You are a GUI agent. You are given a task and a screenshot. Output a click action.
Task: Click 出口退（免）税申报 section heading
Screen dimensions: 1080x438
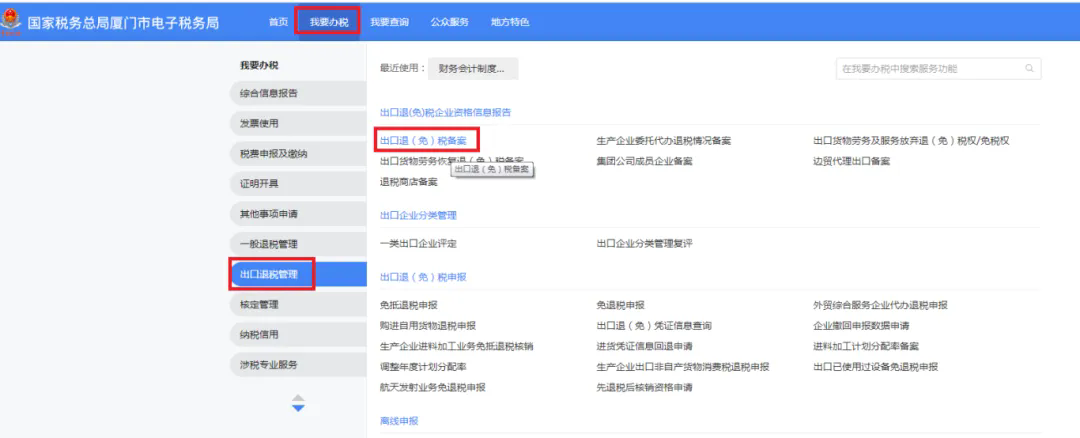click(423, 277)
